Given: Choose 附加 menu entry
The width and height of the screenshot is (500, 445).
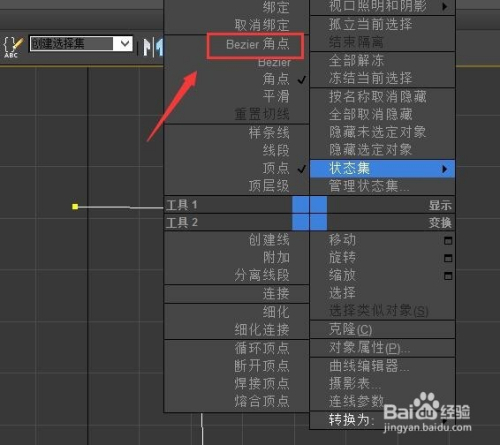Looking at the screenshot, I should click(x=276, y=258).
